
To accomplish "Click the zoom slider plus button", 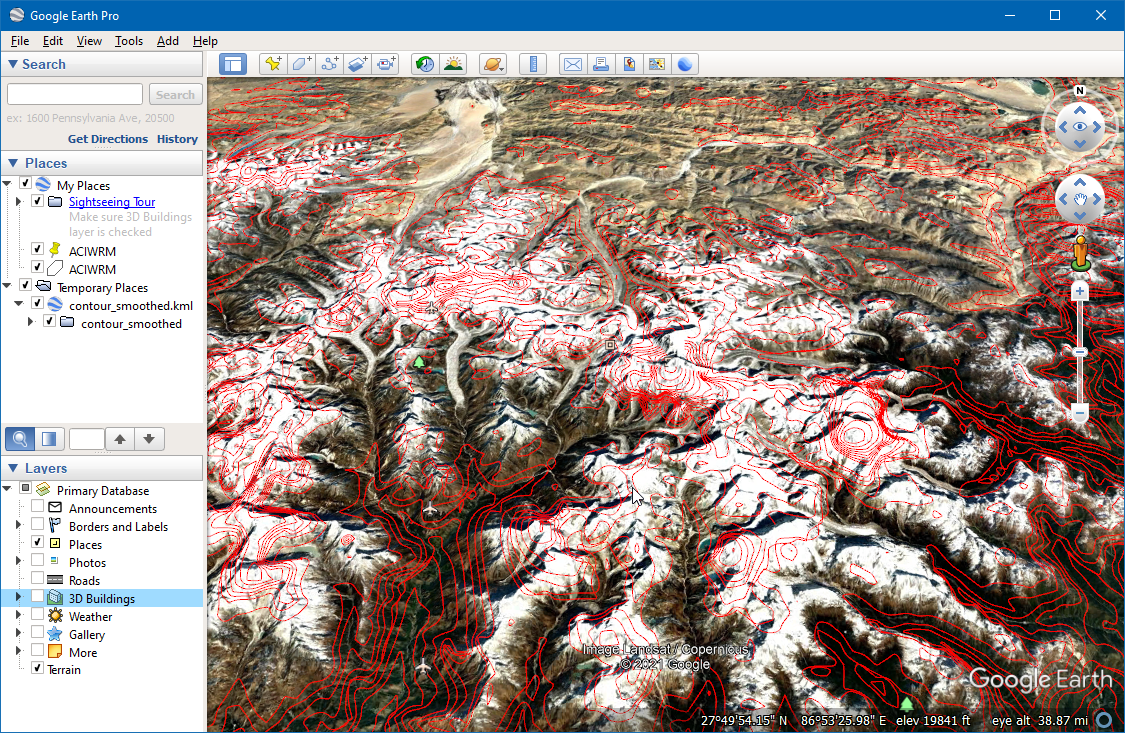I will coord(1079,292).
